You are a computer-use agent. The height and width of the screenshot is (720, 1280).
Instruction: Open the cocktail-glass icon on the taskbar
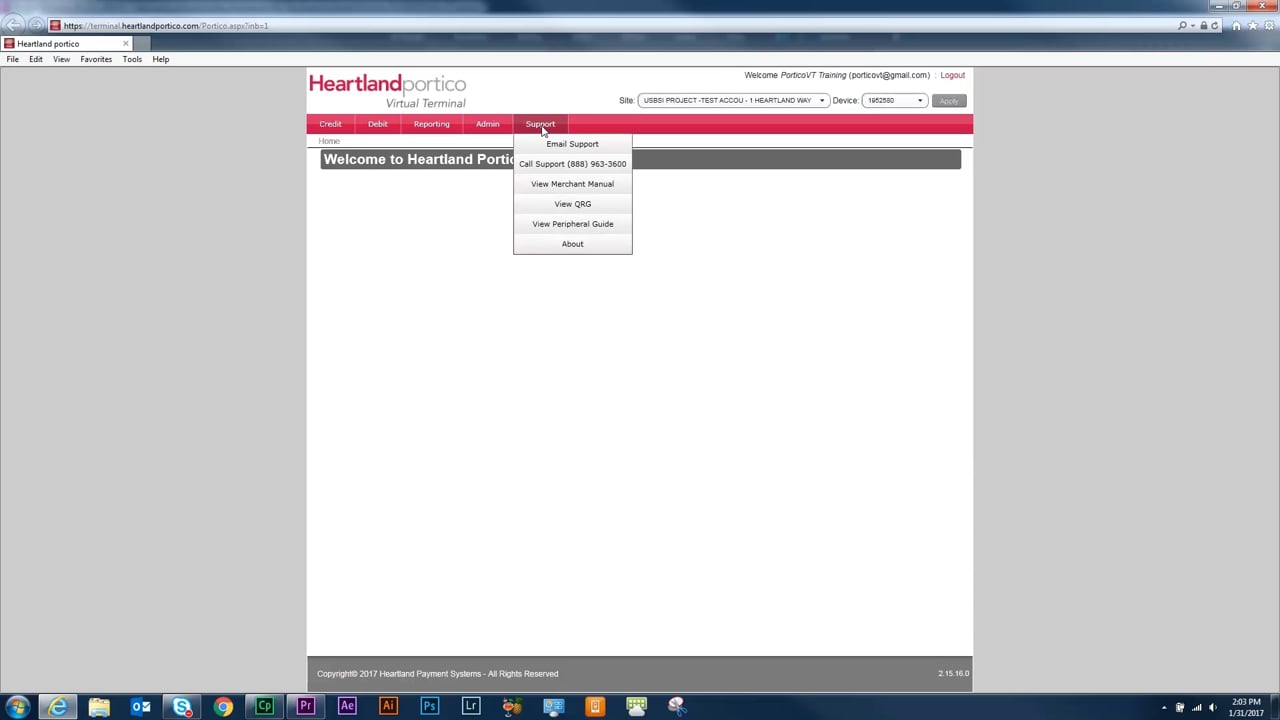click(x=512, y=707)
